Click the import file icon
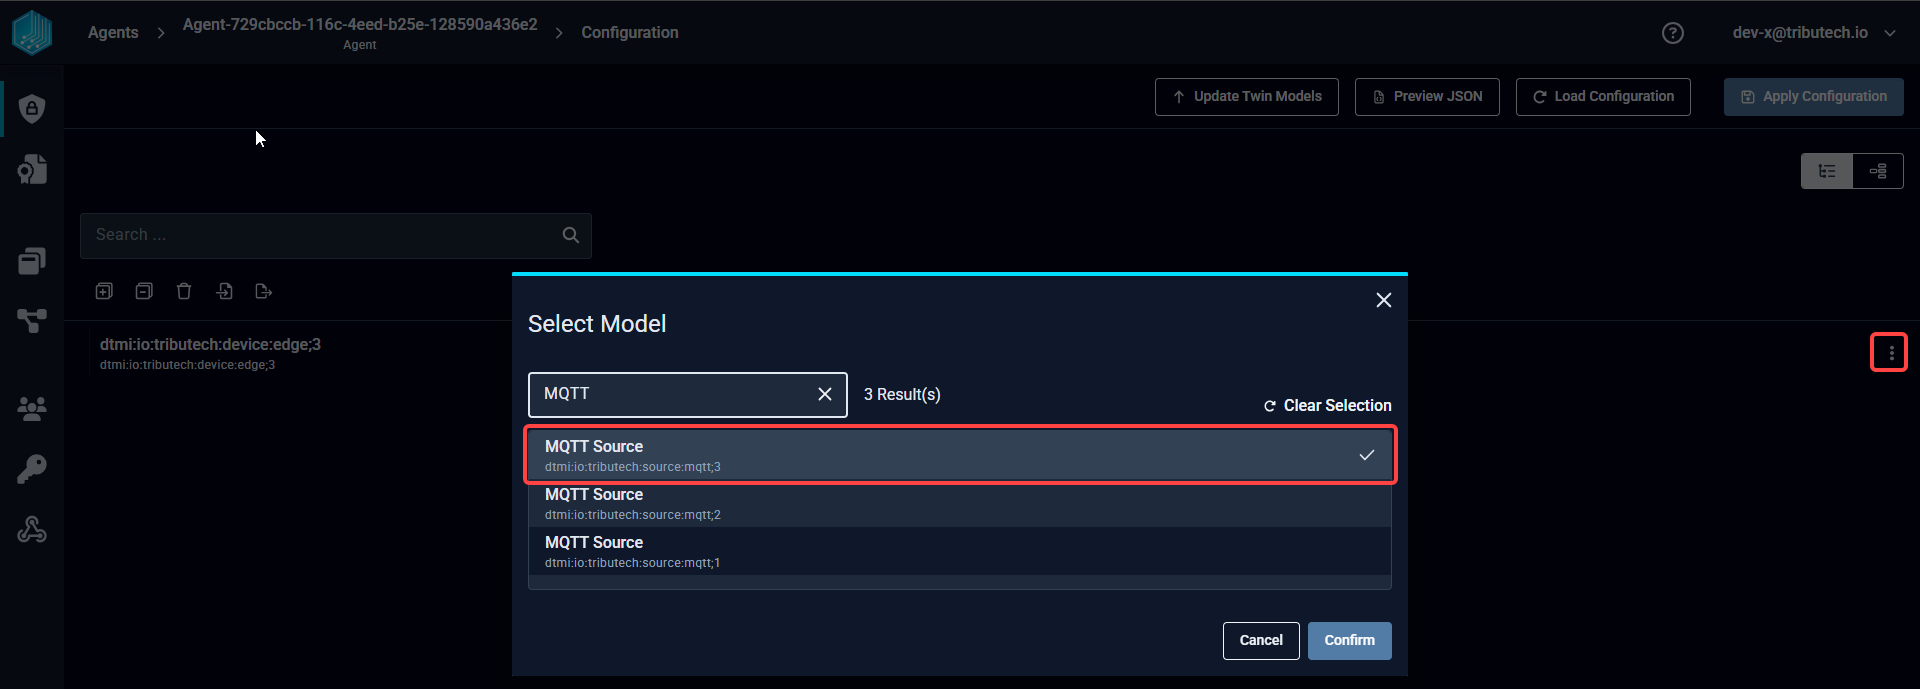This screenshot has height=689, width=1920. tap(224, 291)
